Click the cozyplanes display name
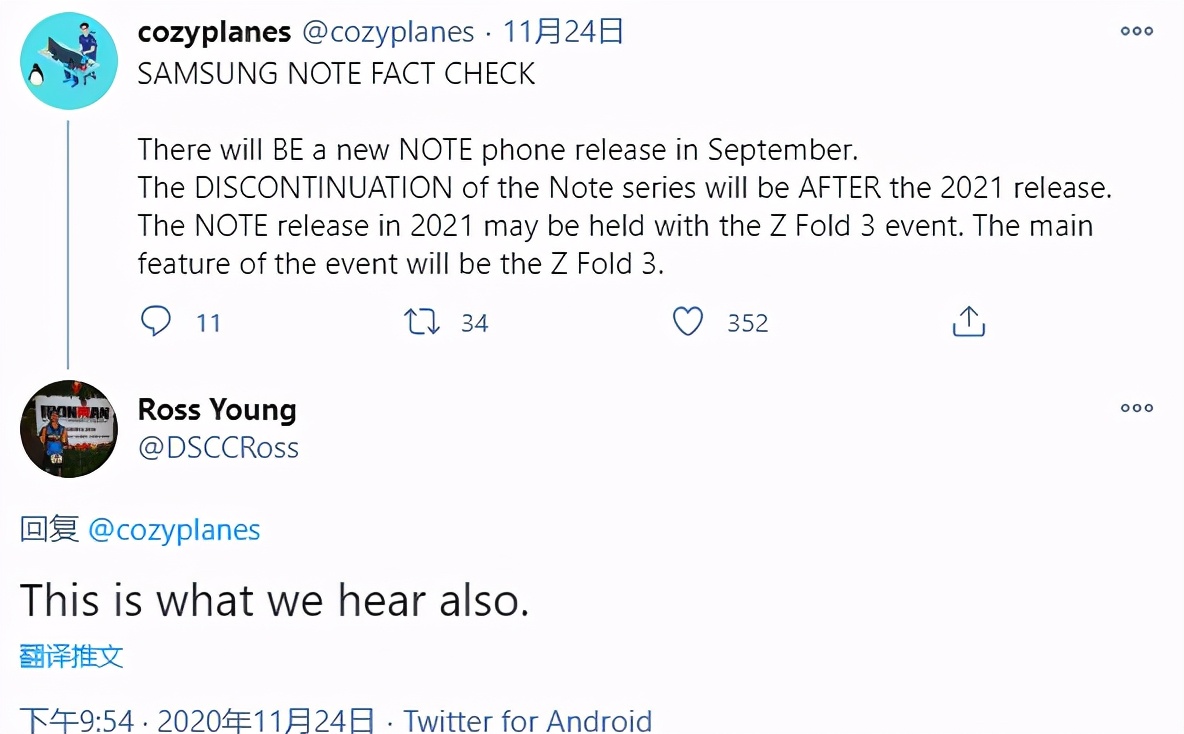1184x734 pixels. 214,32
